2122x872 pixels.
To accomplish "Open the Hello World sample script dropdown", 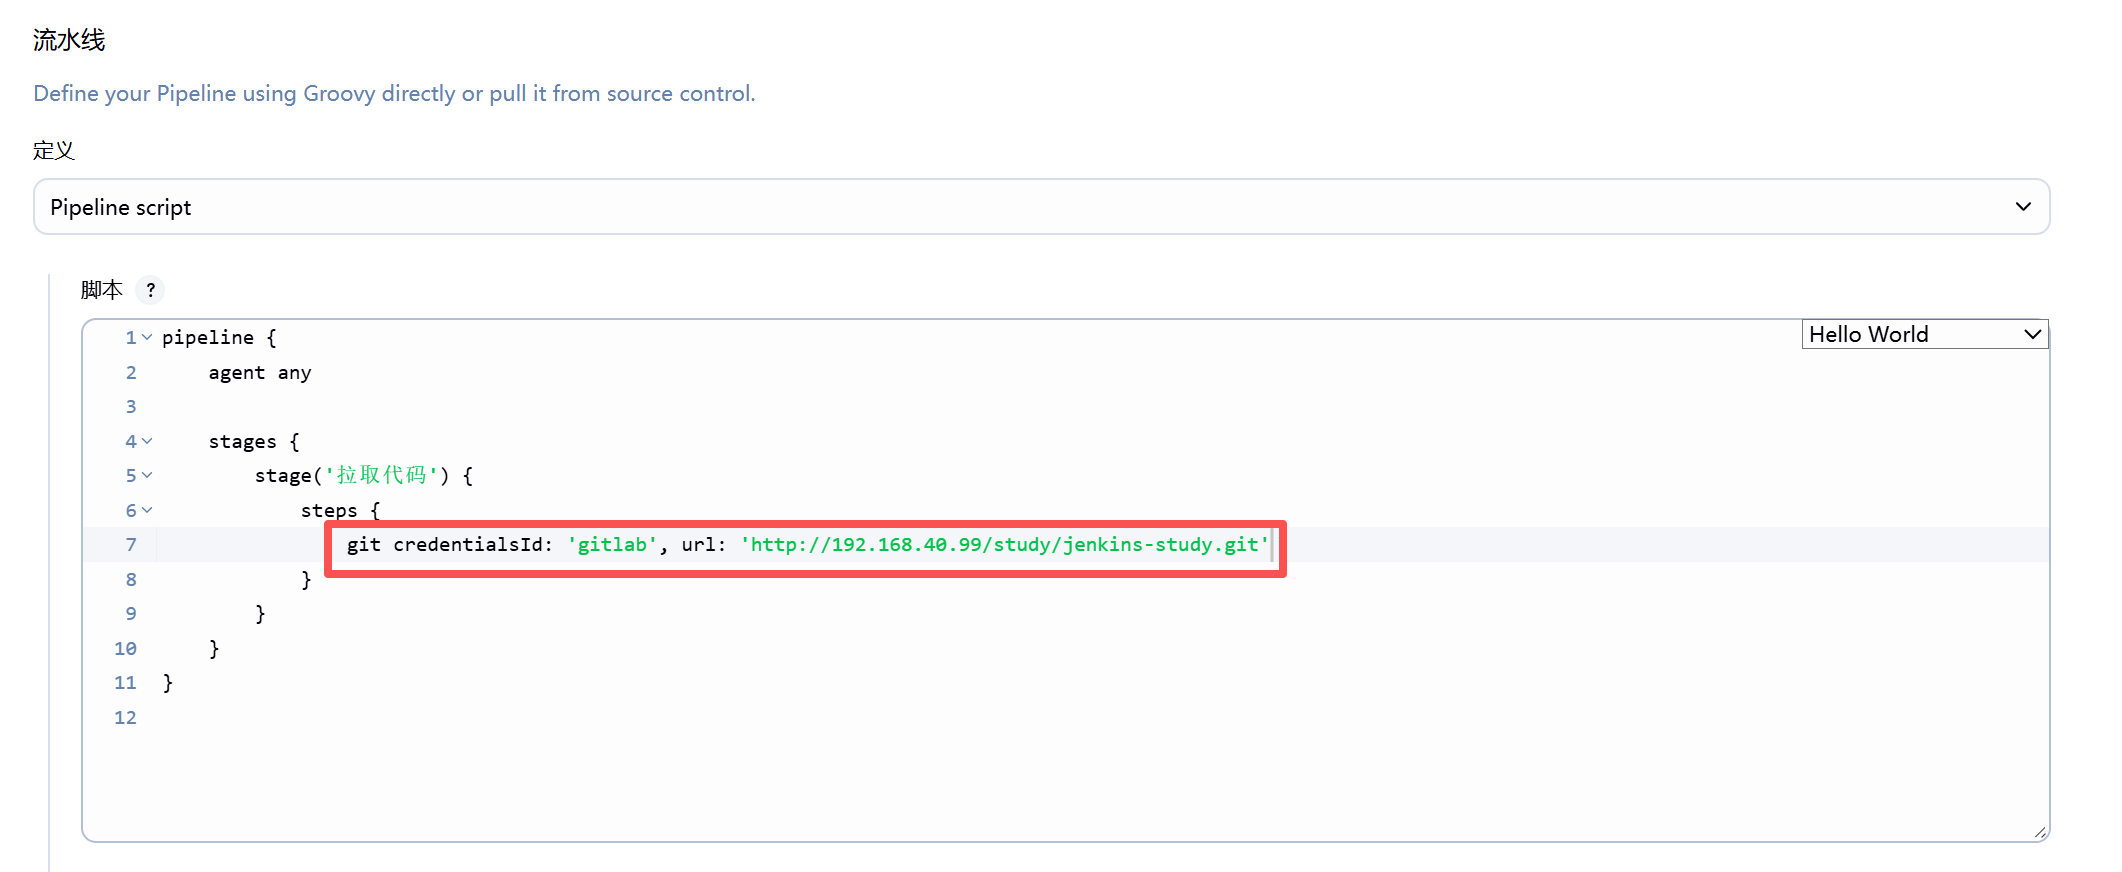I will click(1924, 334).
